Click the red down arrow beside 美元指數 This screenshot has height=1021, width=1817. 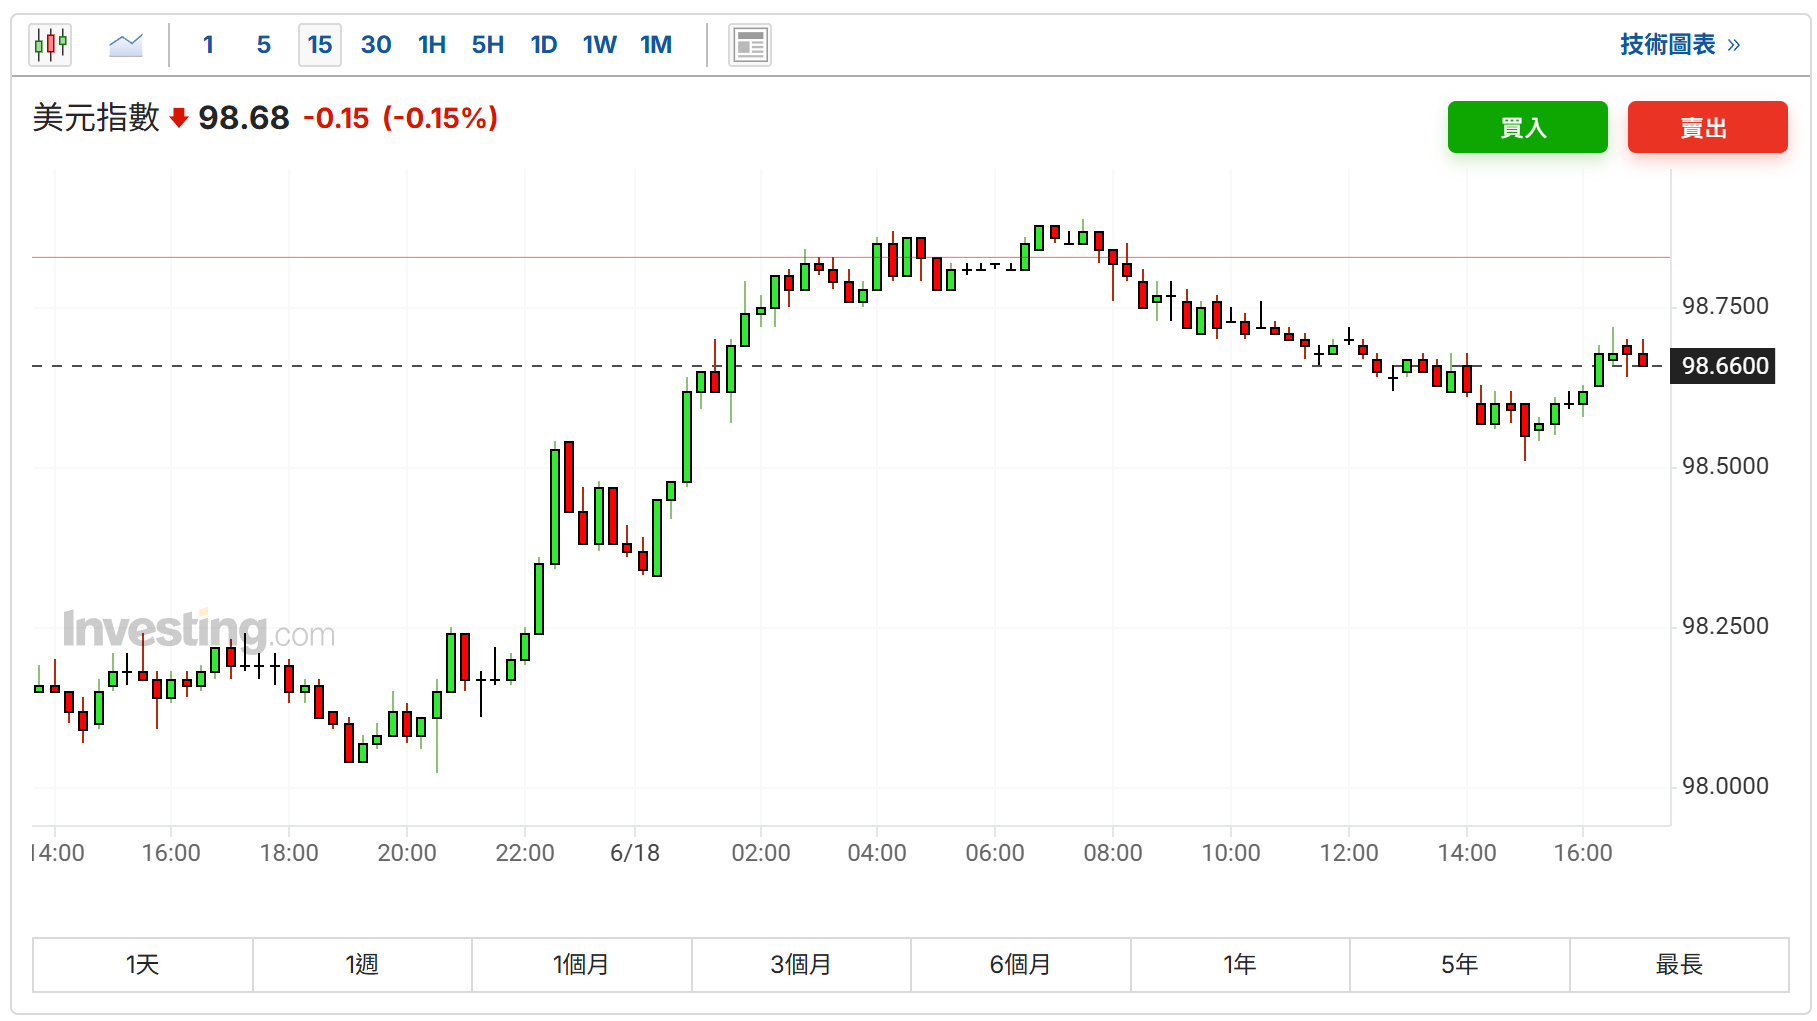[x=179, y=119]
